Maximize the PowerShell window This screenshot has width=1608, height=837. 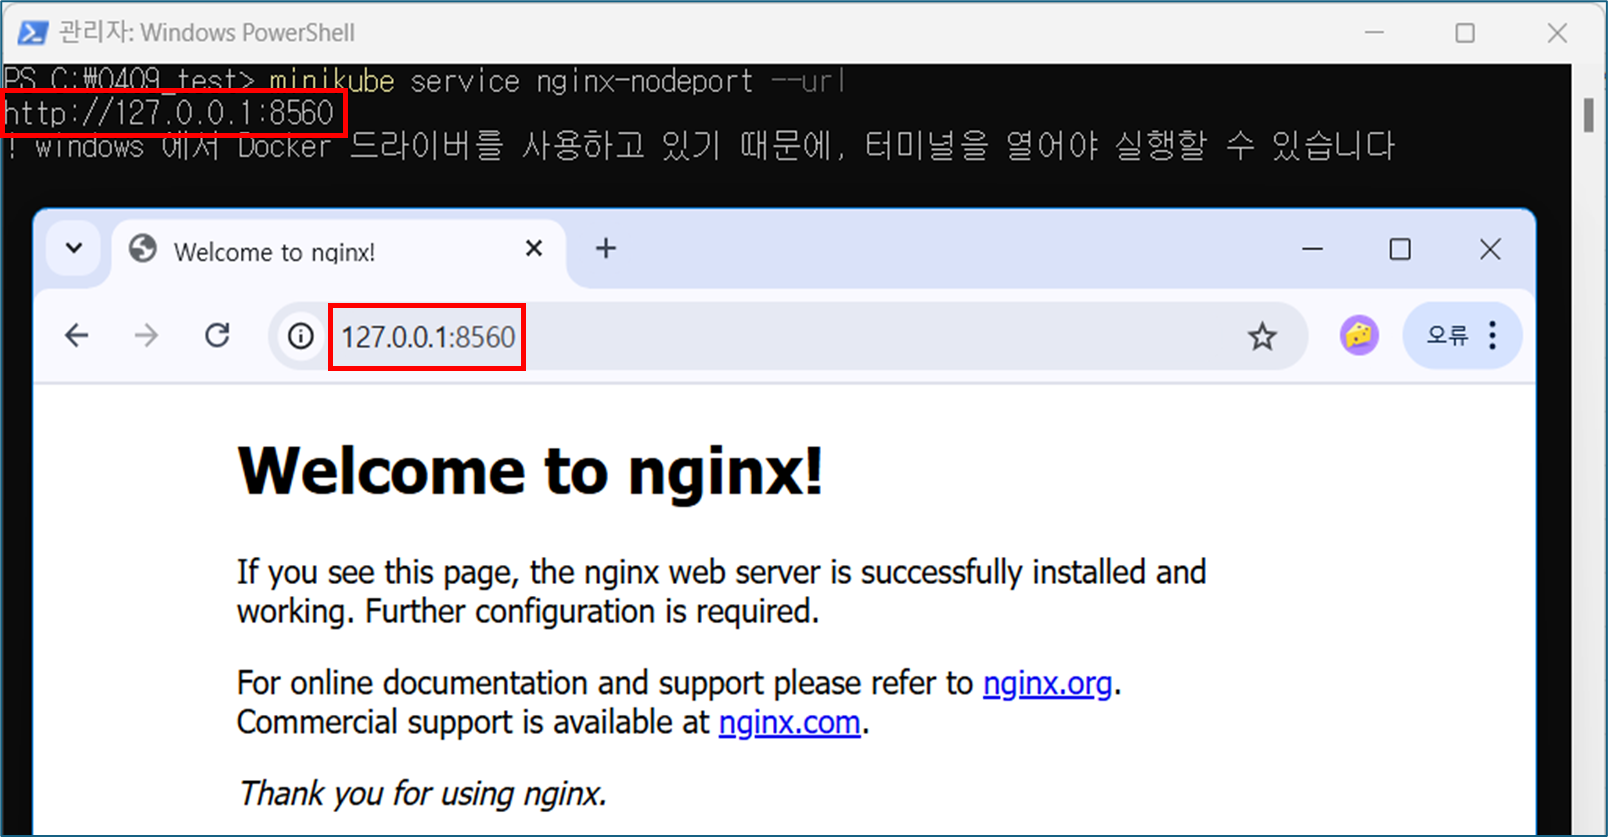tap(1465, 33)
